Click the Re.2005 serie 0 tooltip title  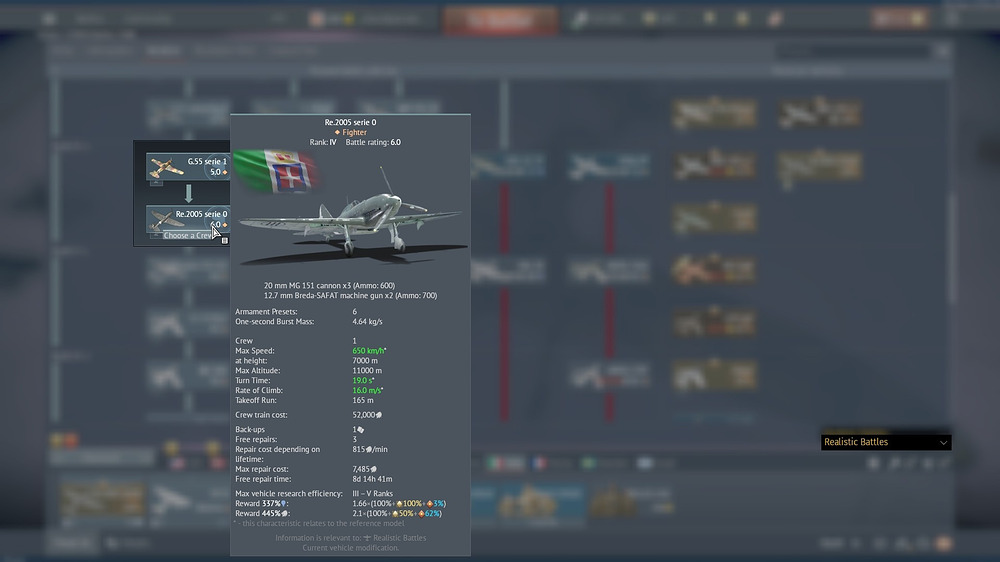coord(351,122)
